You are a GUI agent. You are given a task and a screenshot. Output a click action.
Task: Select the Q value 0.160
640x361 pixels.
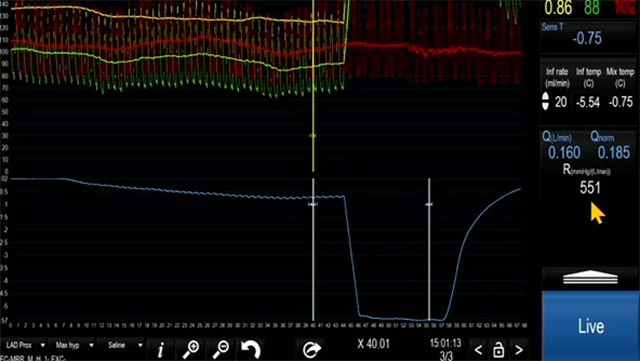(564, 153)
